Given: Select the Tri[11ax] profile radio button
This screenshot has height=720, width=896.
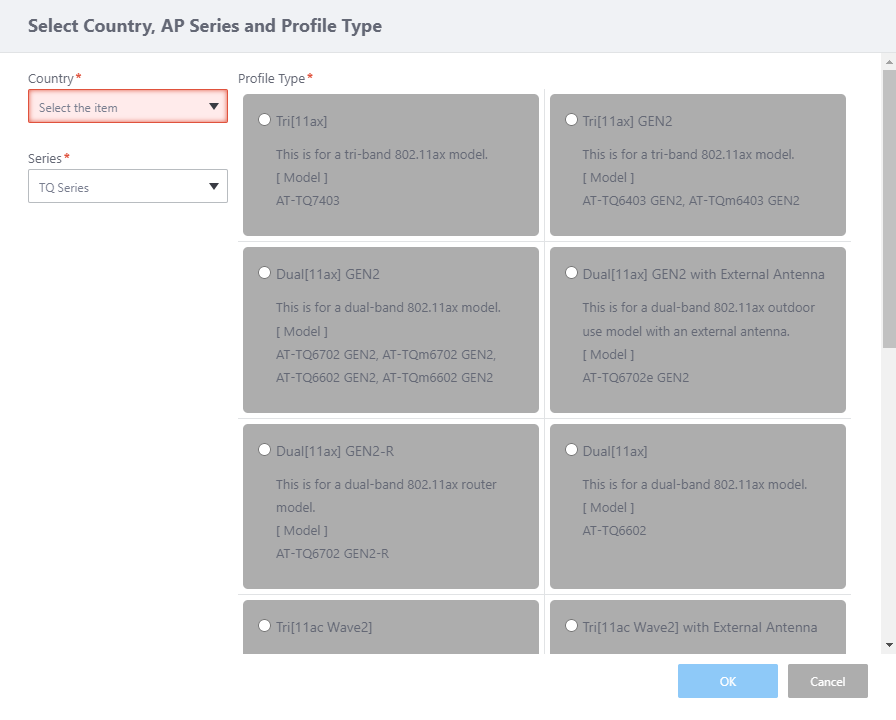Looking at the screenshot, I should pos(264,120).
